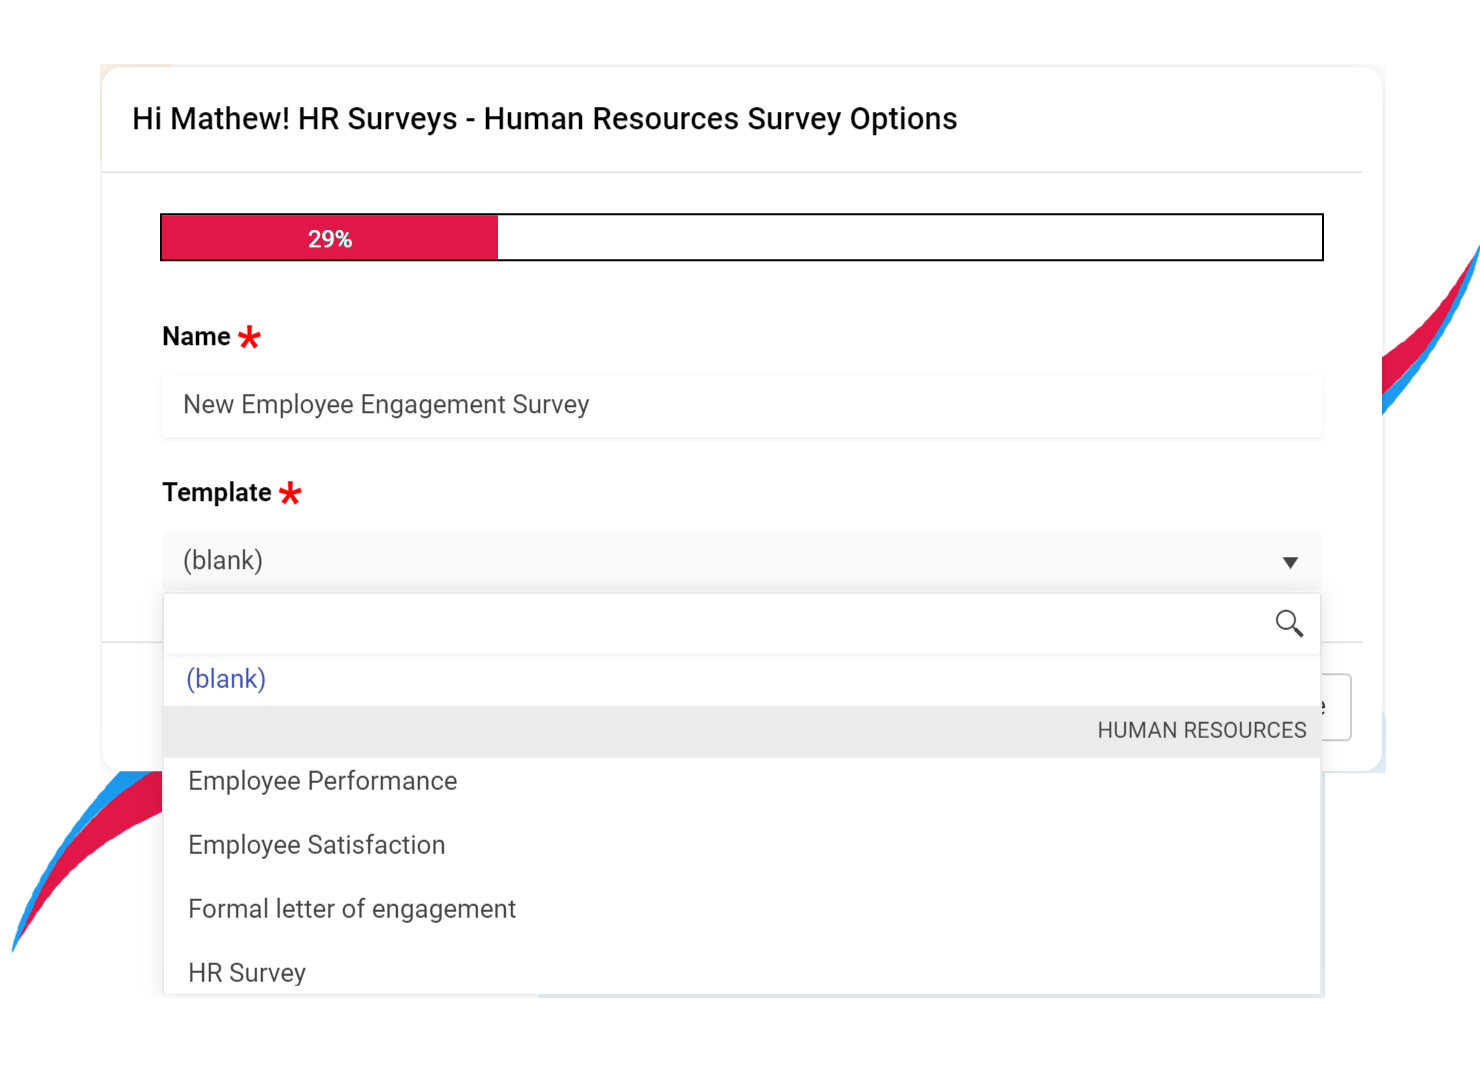
Task: Choose Employee Performance from the template list
Action: [322, 781]
